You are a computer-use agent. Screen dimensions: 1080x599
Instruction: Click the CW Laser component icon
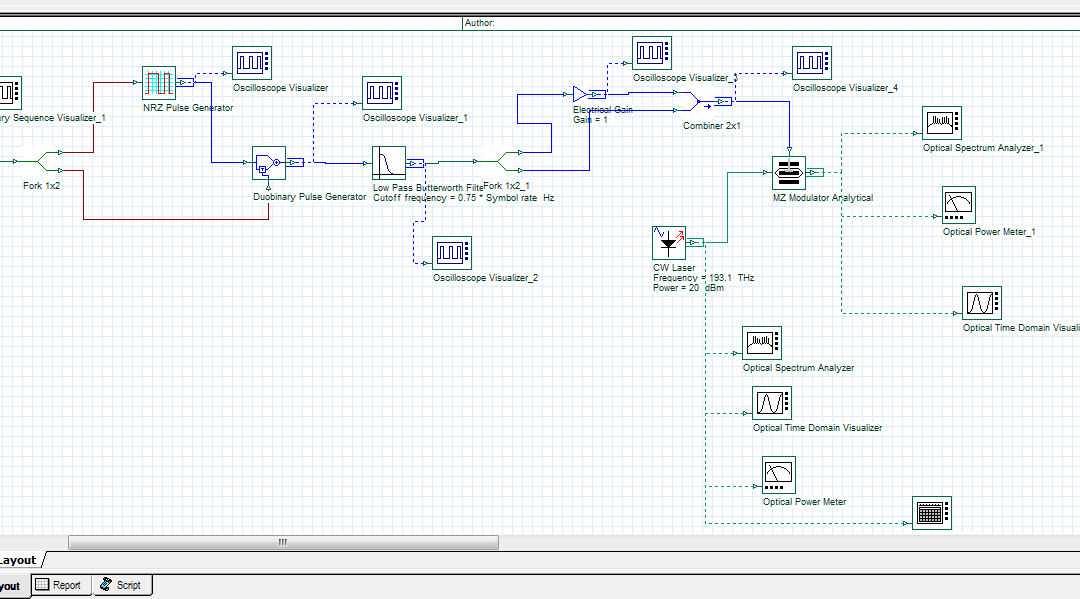[669, 242]
